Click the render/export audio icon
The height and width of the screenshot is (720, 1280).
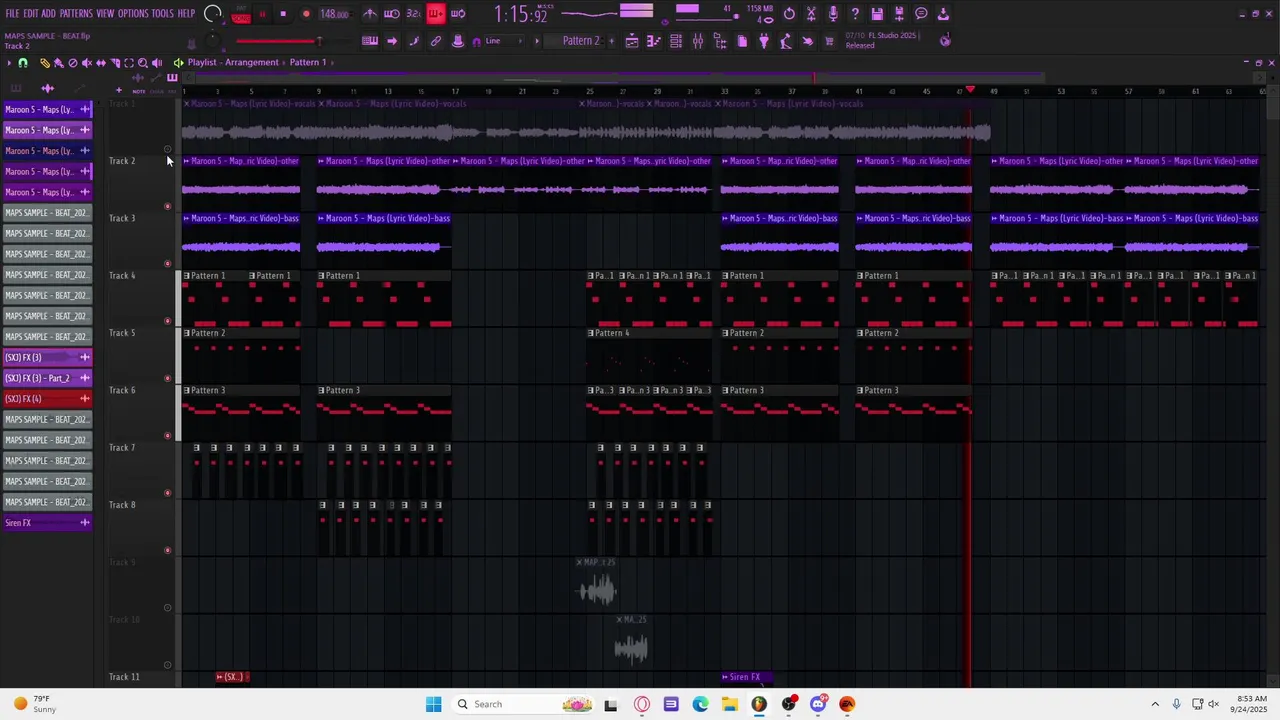click(x=899, y=14)
